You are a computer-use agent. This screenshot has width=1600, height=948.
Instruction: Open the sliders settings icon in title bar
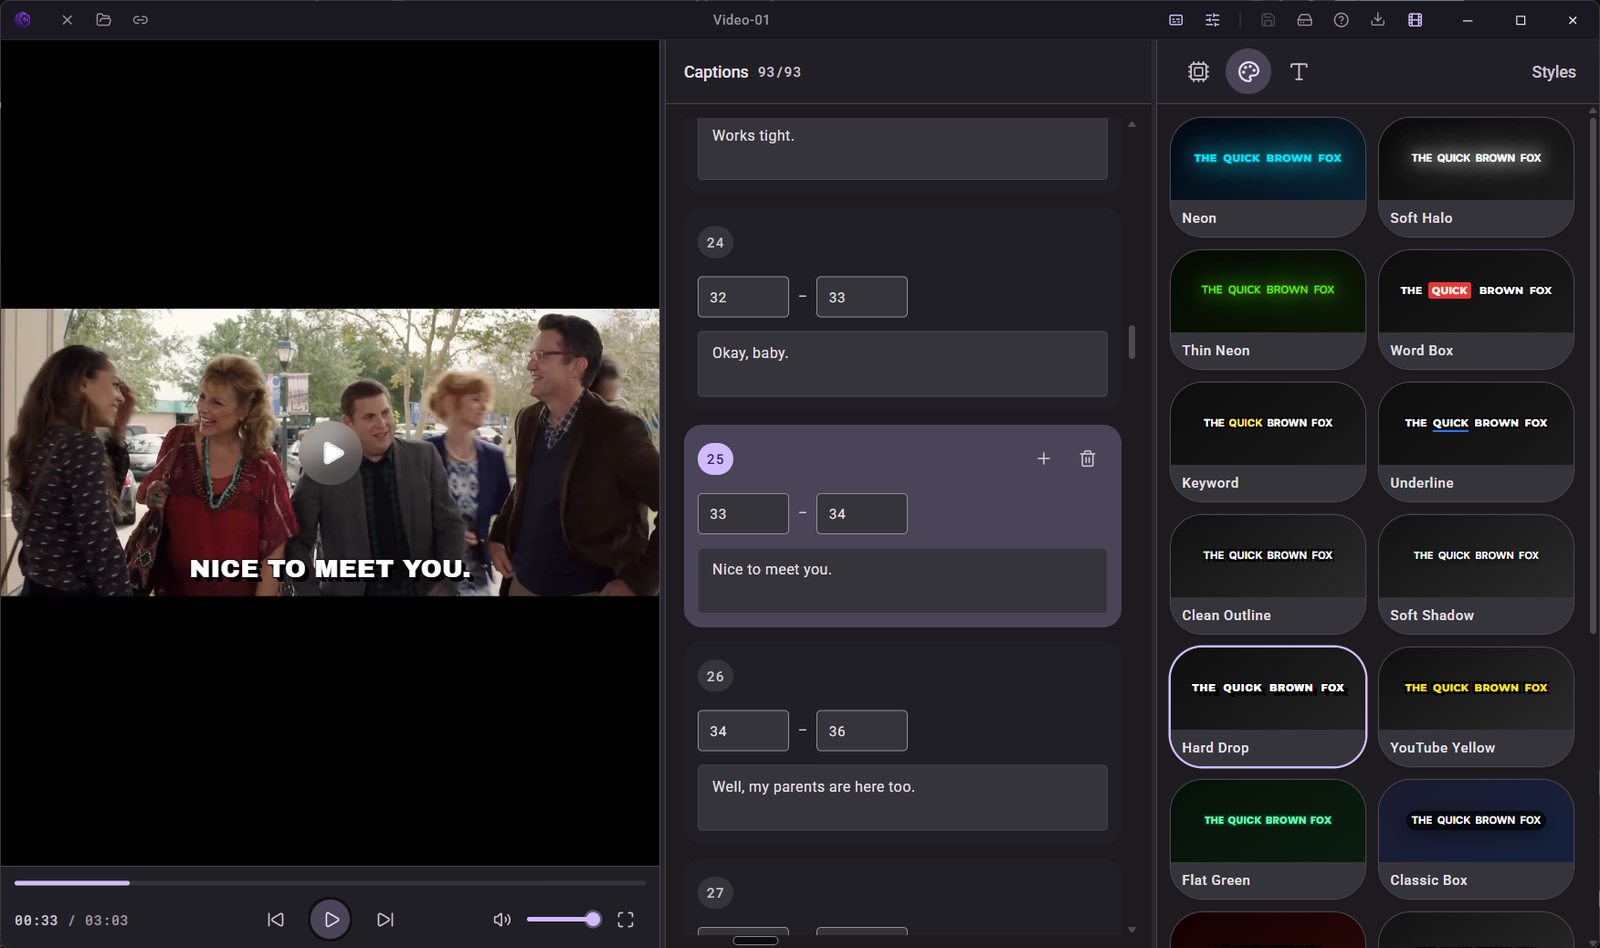[x=1212, y=20]
